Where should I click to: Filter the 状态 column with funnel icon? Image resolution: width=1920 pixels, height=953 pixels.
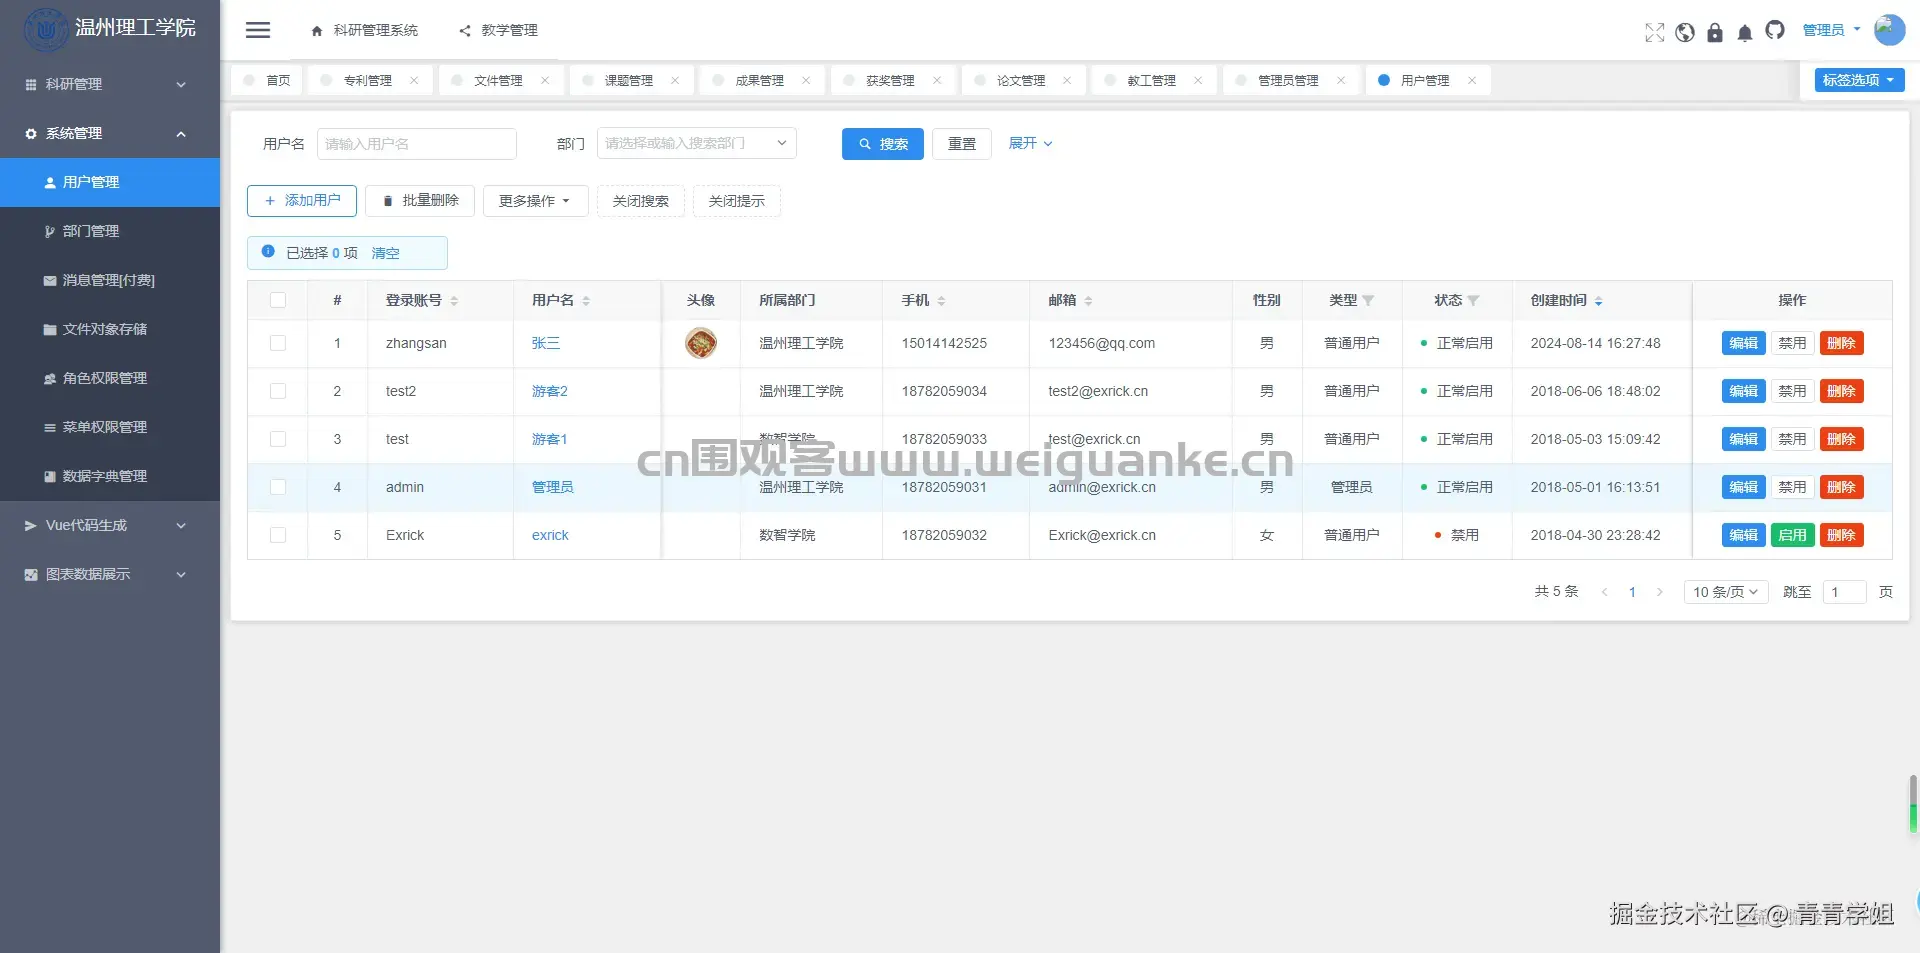1473,301
